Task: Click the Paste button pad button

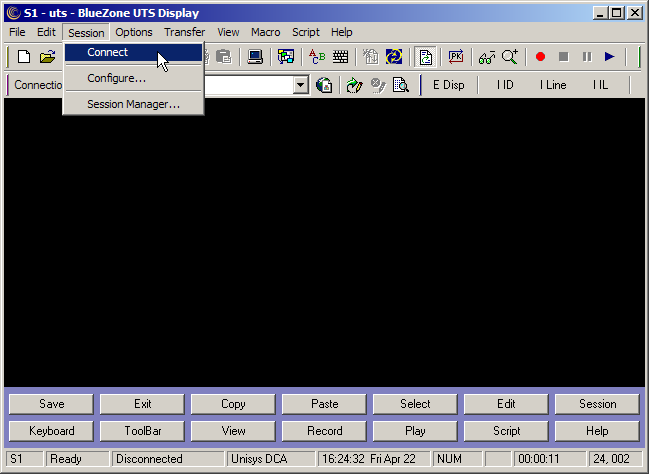Action: pyautogui.click(x=324, y=404)
